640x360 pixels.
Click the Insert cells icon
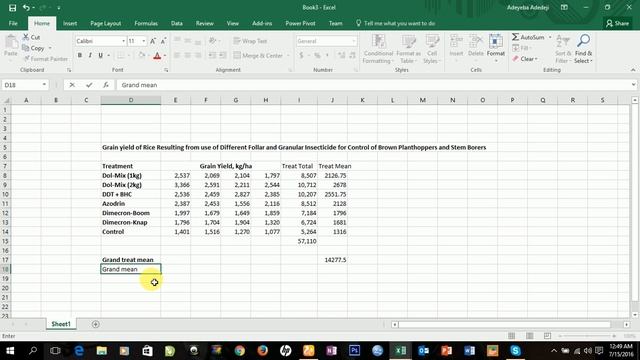point(456,42)
